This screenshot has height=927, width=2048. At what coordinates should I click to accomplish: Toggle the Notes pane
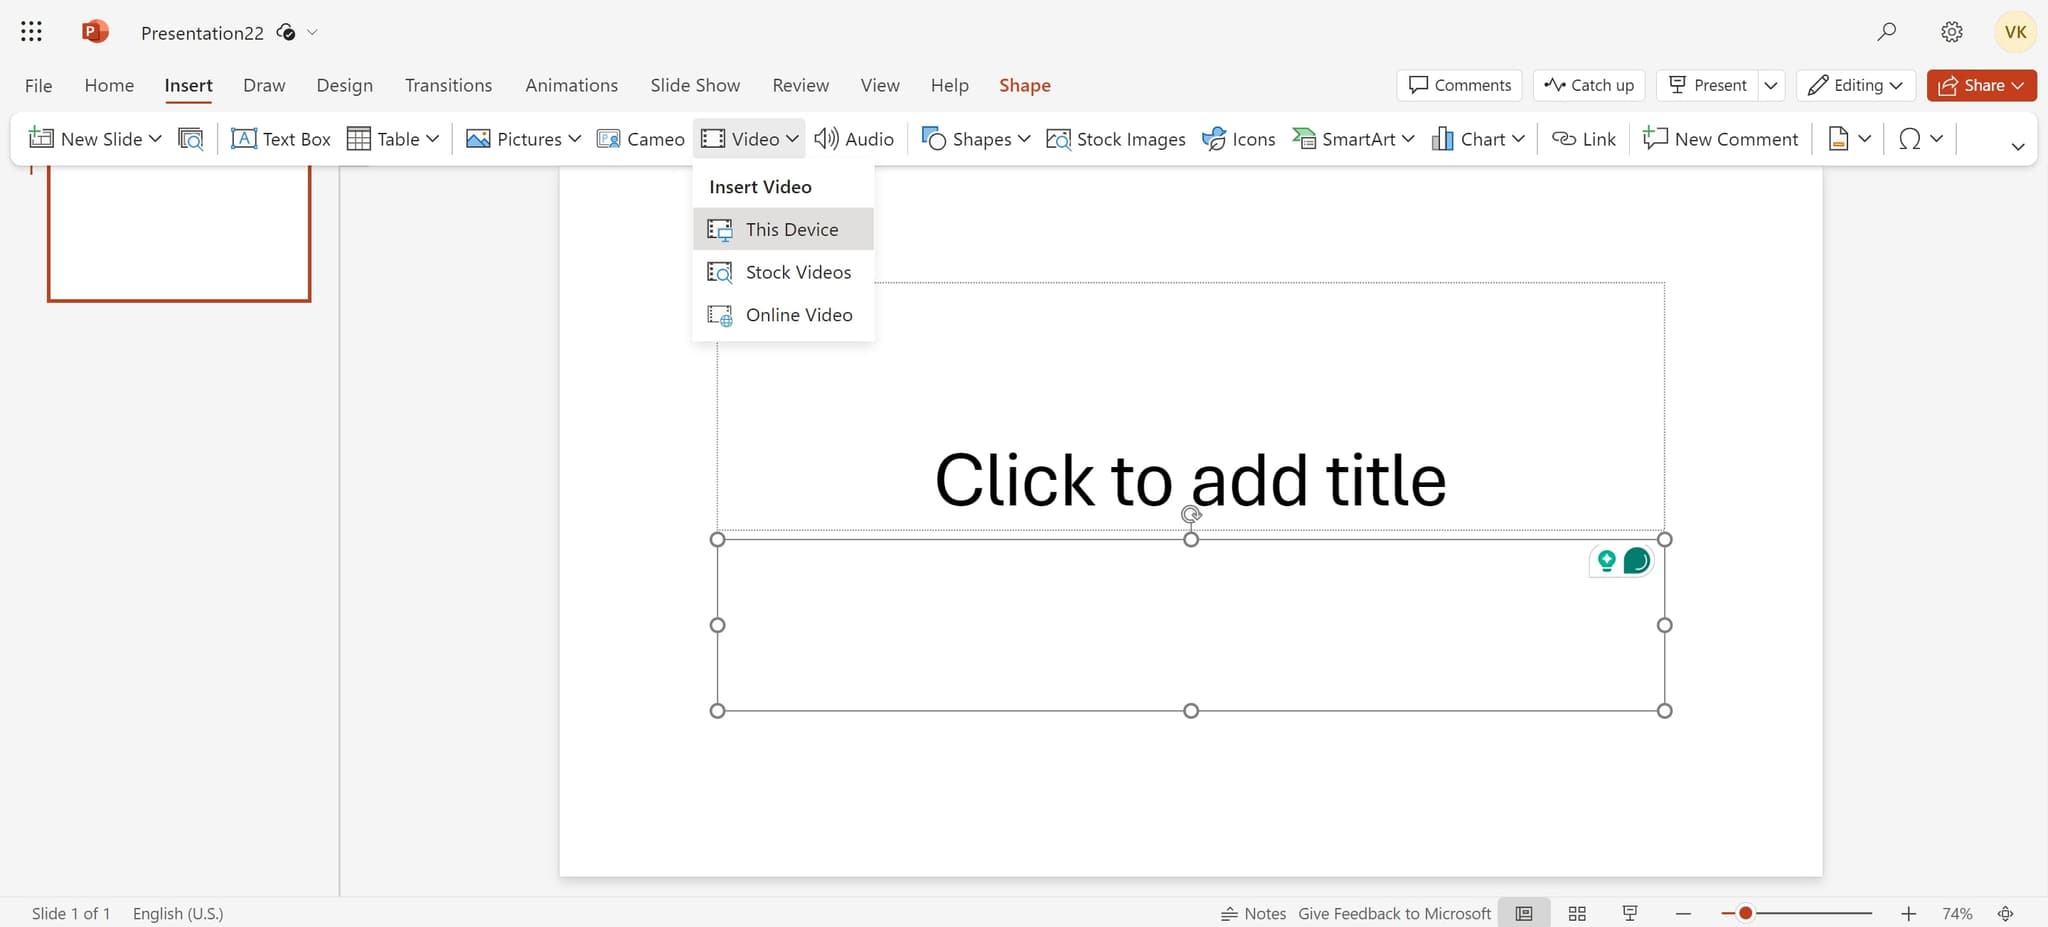(x=1253, y=913)
